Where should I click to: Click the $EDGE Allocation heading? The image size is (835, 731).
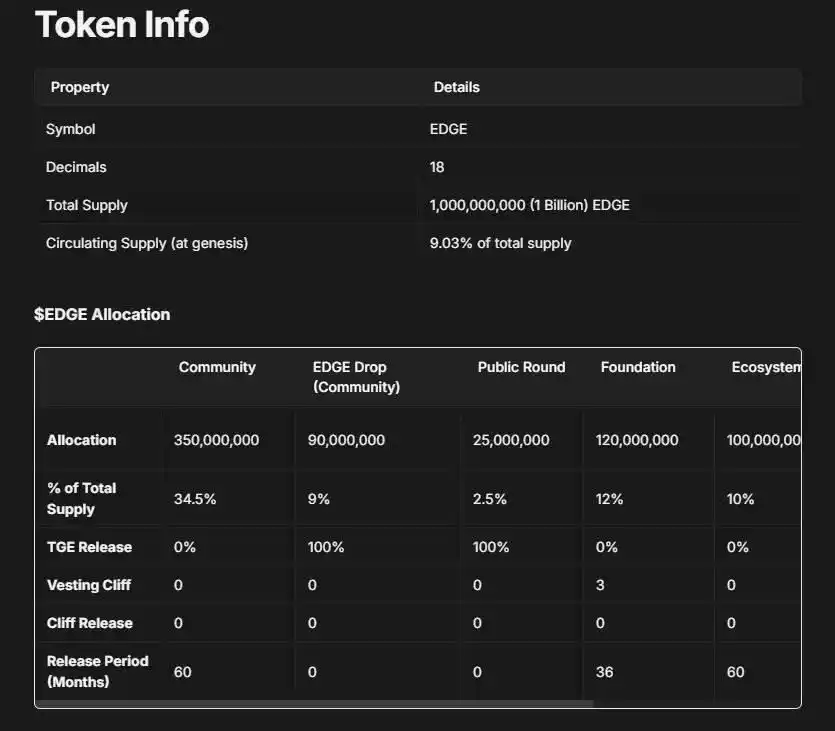pos(102,314)
